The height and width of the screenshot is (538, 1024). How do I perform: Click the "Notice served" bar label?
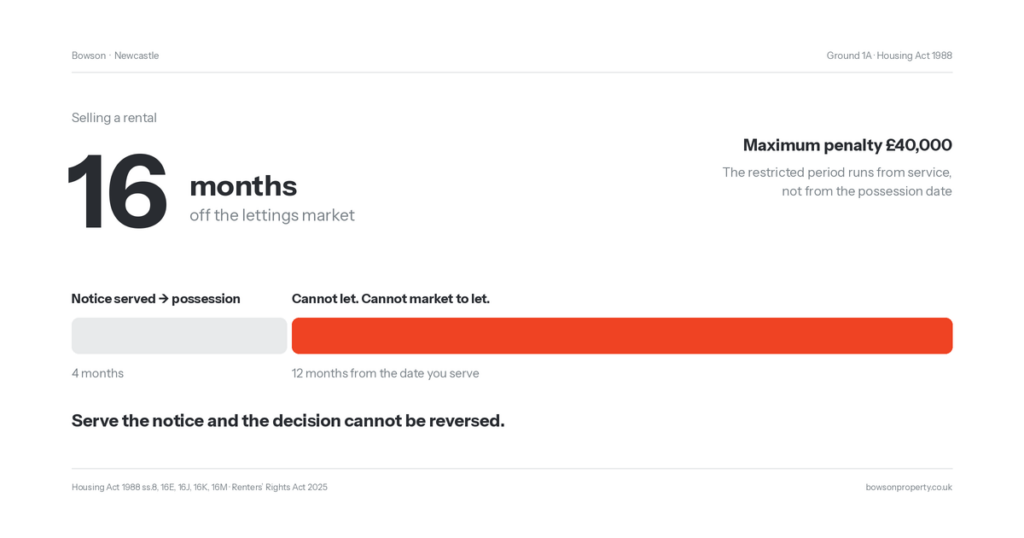[114, 298]
